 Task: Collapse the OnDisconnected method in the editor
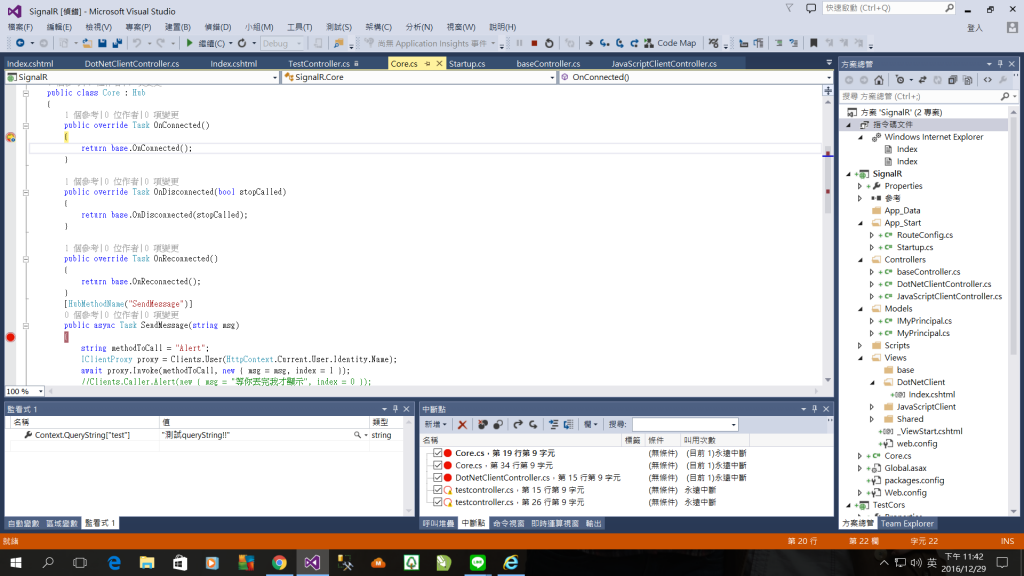(25, 193)
